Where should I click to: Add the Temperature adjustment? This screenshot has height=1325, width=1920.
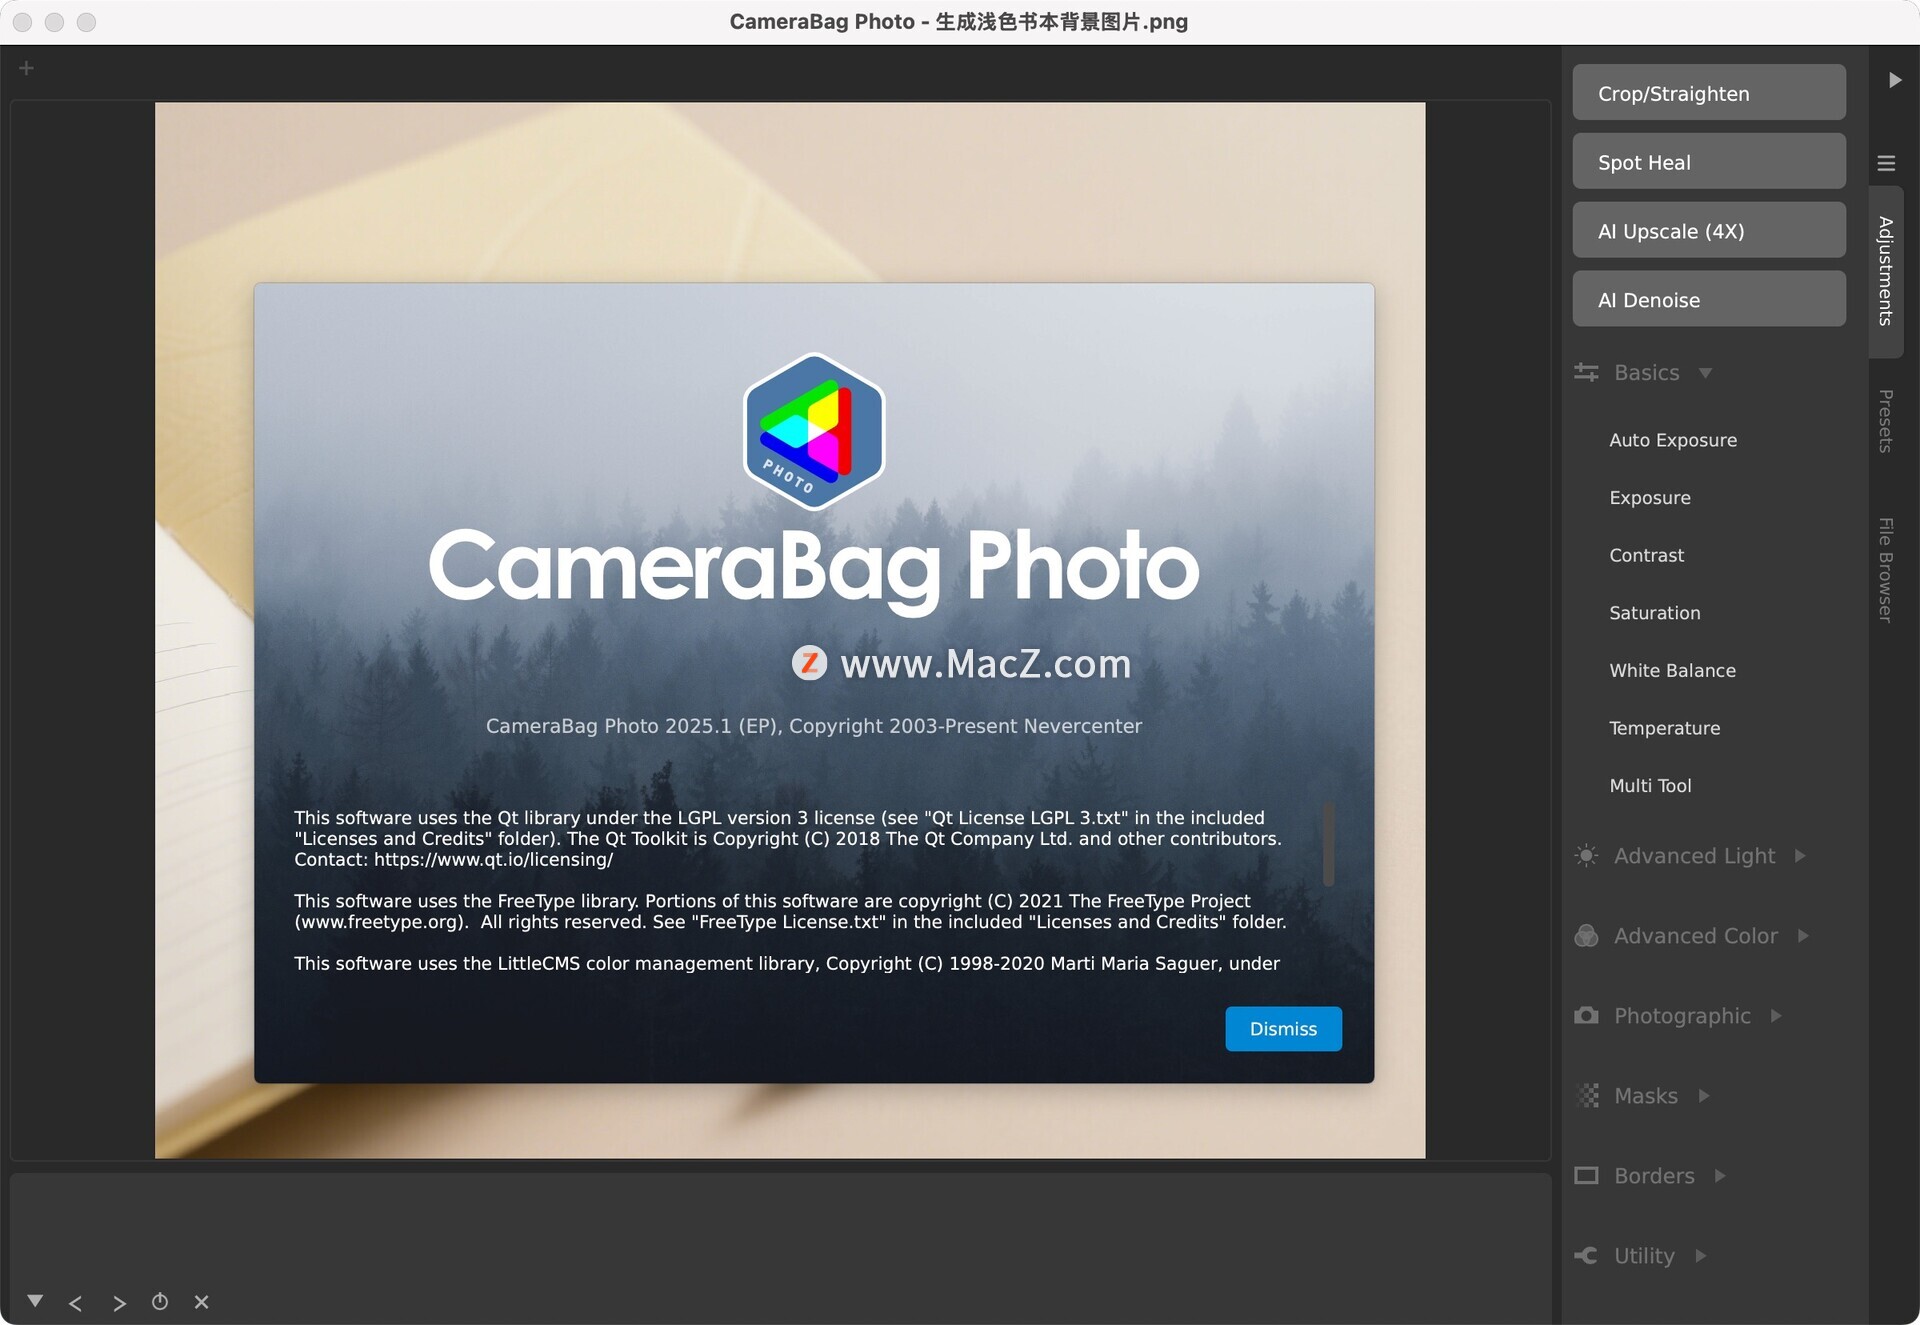tap(1664, 728)
